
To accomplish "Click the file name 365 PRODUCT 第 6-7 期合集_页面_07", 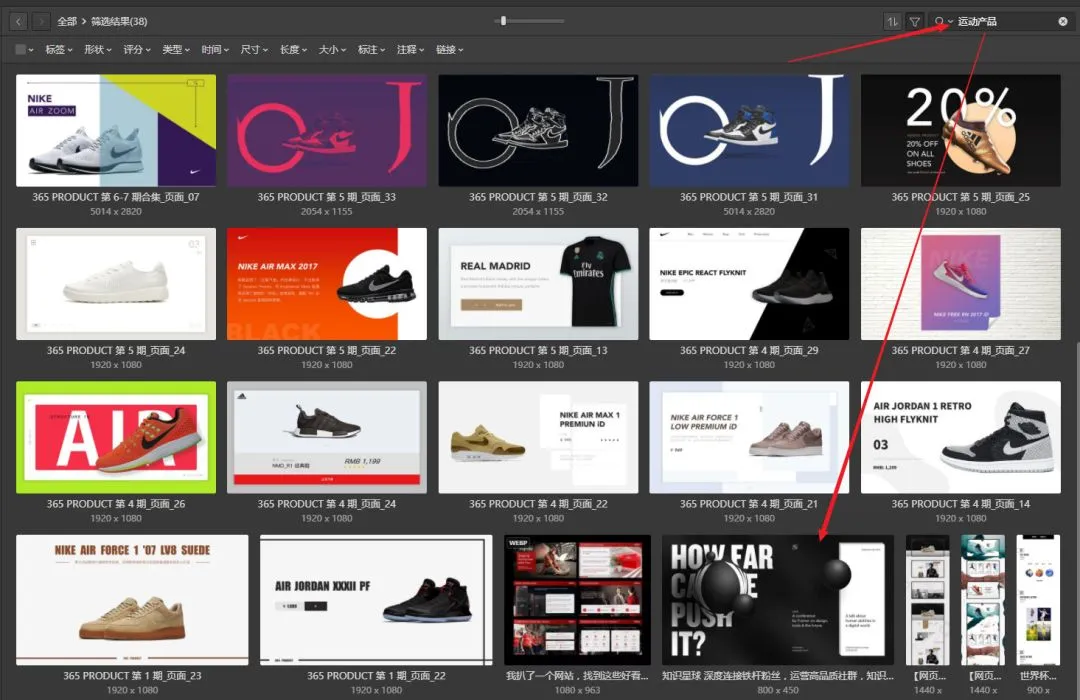I will pos(116,197).
